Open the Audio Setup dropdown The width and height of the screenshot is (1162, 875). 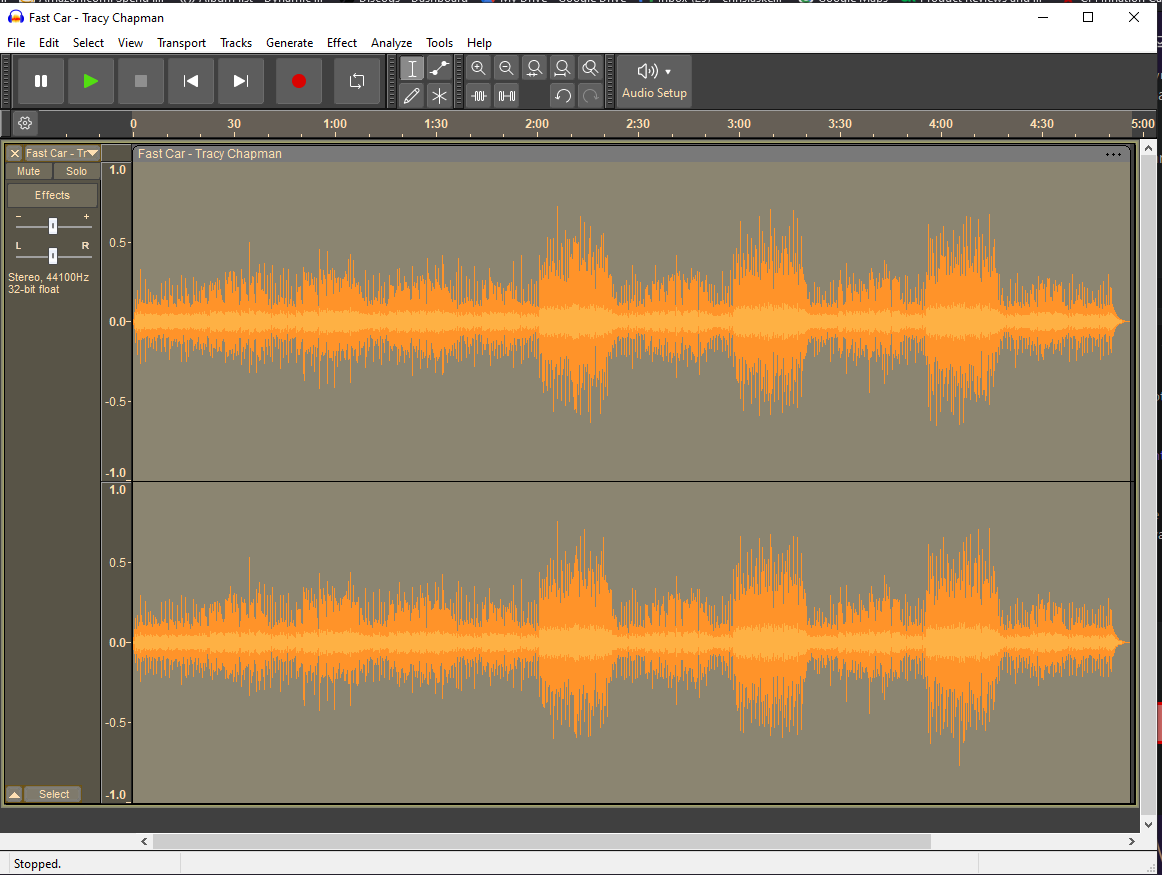(x=654, y=81)
